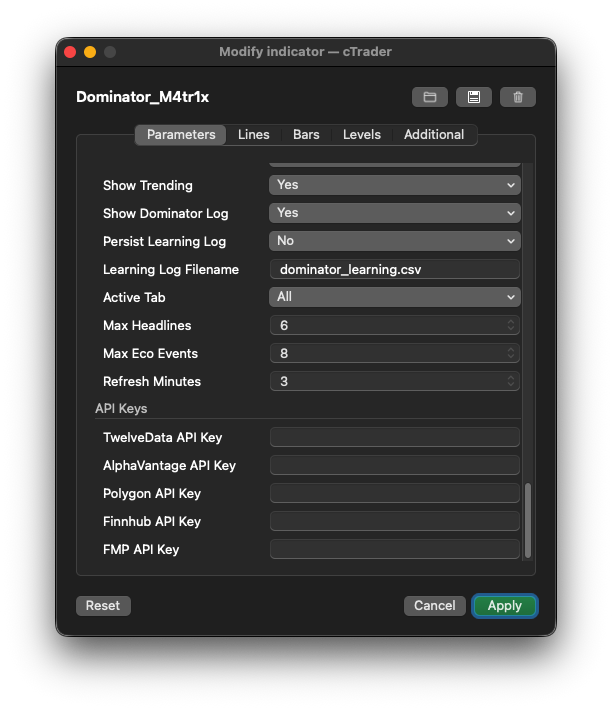Decrease Max Headlines with down arrow
Image resolution: width=612 pixels, height=710 pixels.
(511, 329)
